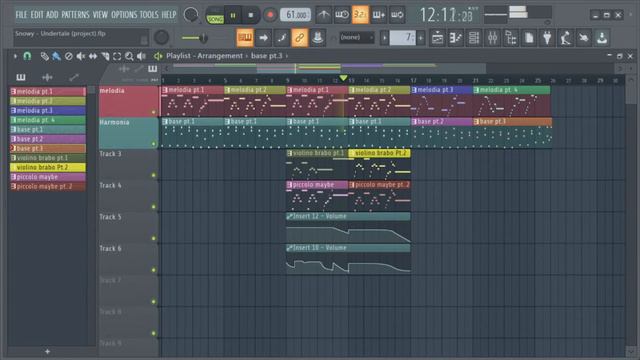The image size is (640, 360).
Task: Add new item with plus button
Action: (x=47, y=351)
